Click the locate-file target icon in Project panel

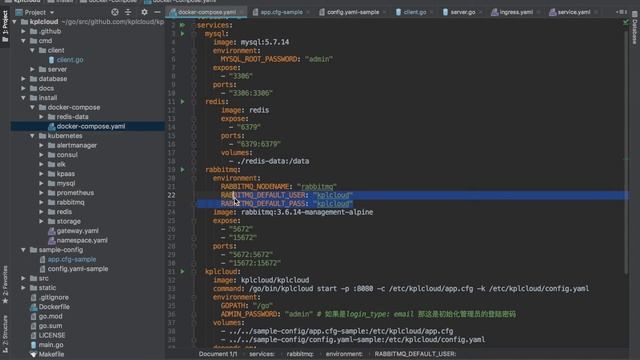click(x=115, y=12)
